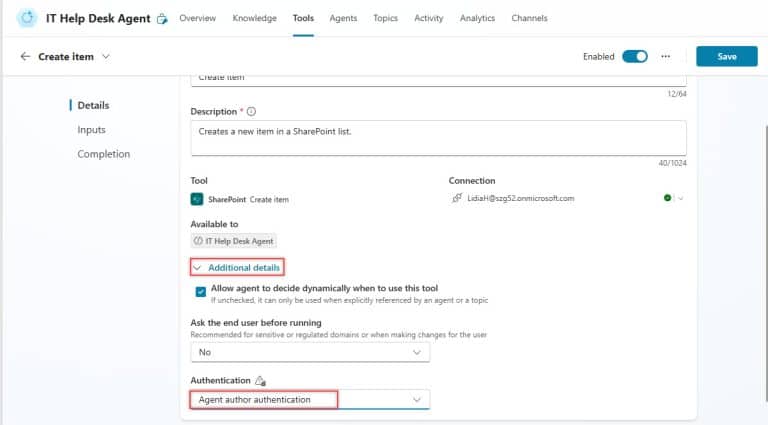This screenshot has height=425, width=768.
Task: Click into the Description text field
Action: pyautogui.click(x=438, y=138)
